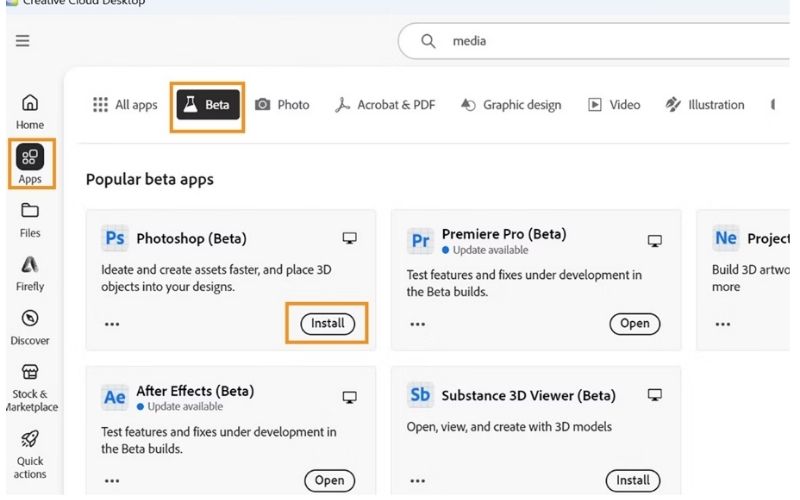Install Photoshop (Beta)
Image resolution: width=800 pixels, height=500 pixels.
pos(328,323)
